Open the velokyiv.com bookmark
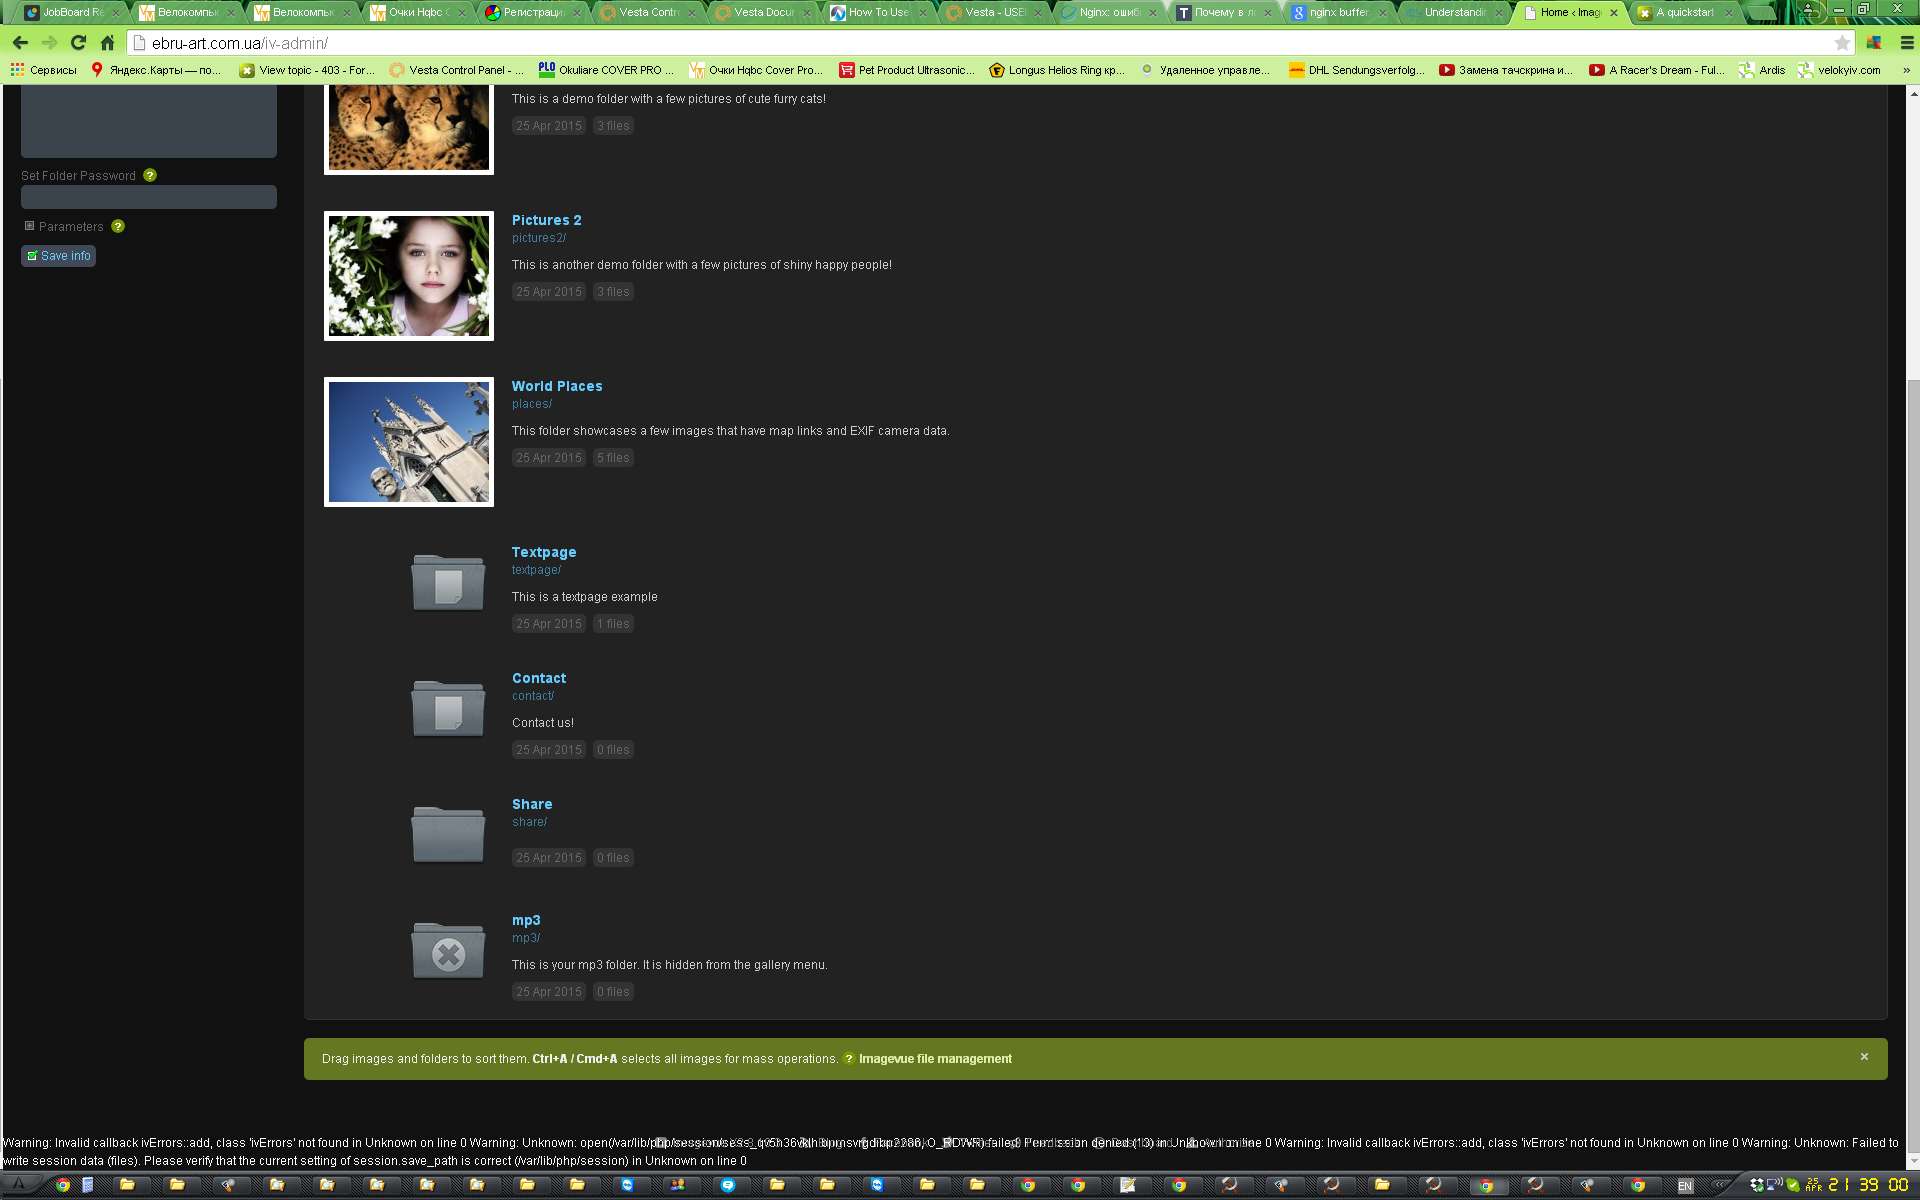 tap(1839, 70)
